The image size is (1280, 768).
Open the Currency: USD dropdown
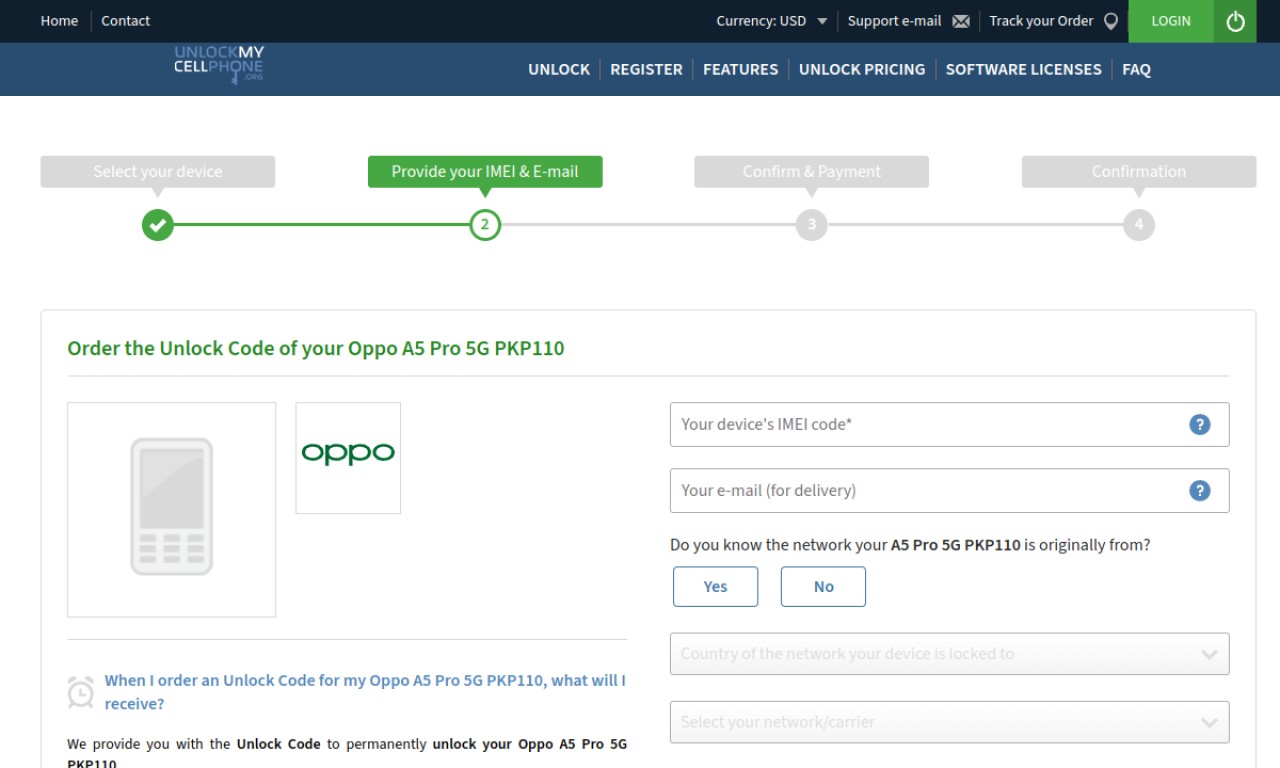click(771, 21)
